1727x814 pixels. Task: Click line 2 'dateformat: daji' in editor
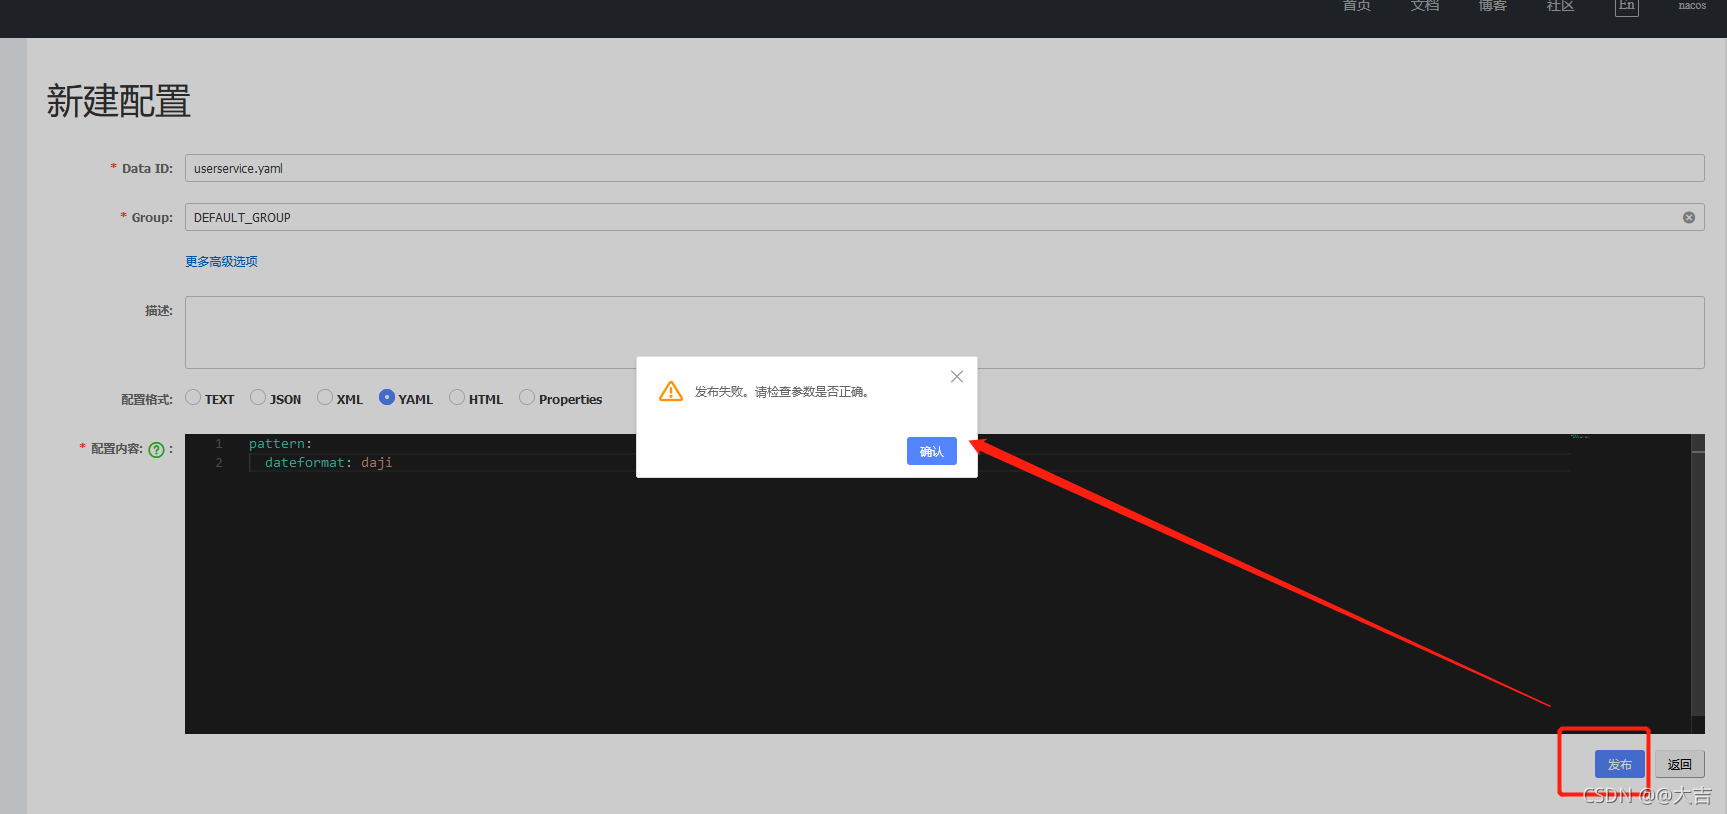click(328, 462)
